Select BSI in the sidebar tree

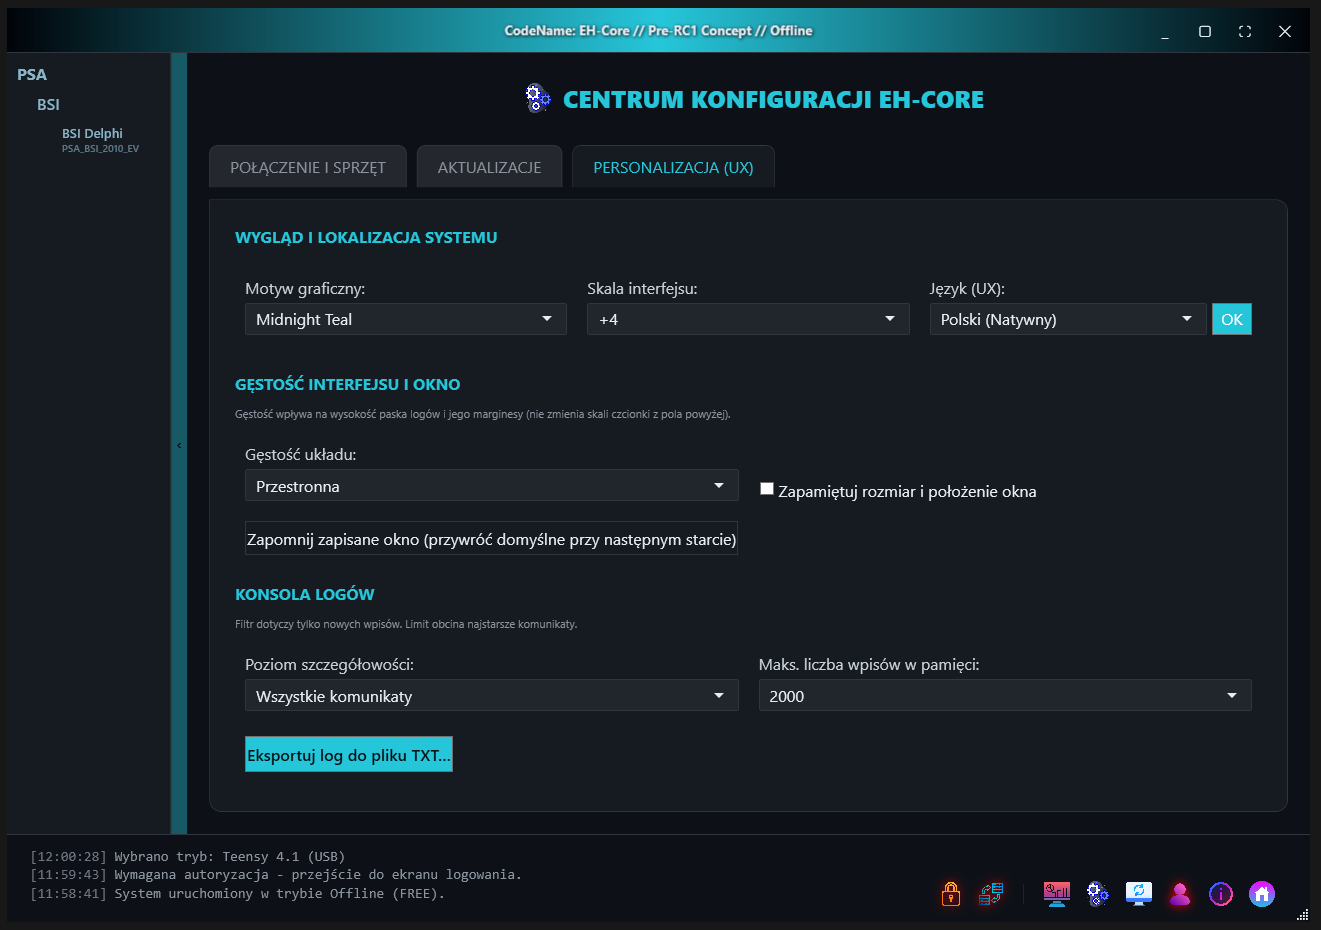48,104
